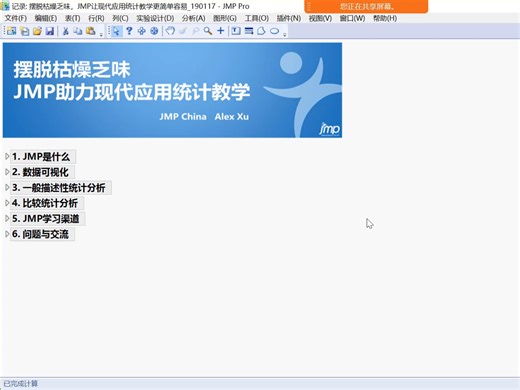
Task: Select the selection cross tool
Action: click(142, 31)
